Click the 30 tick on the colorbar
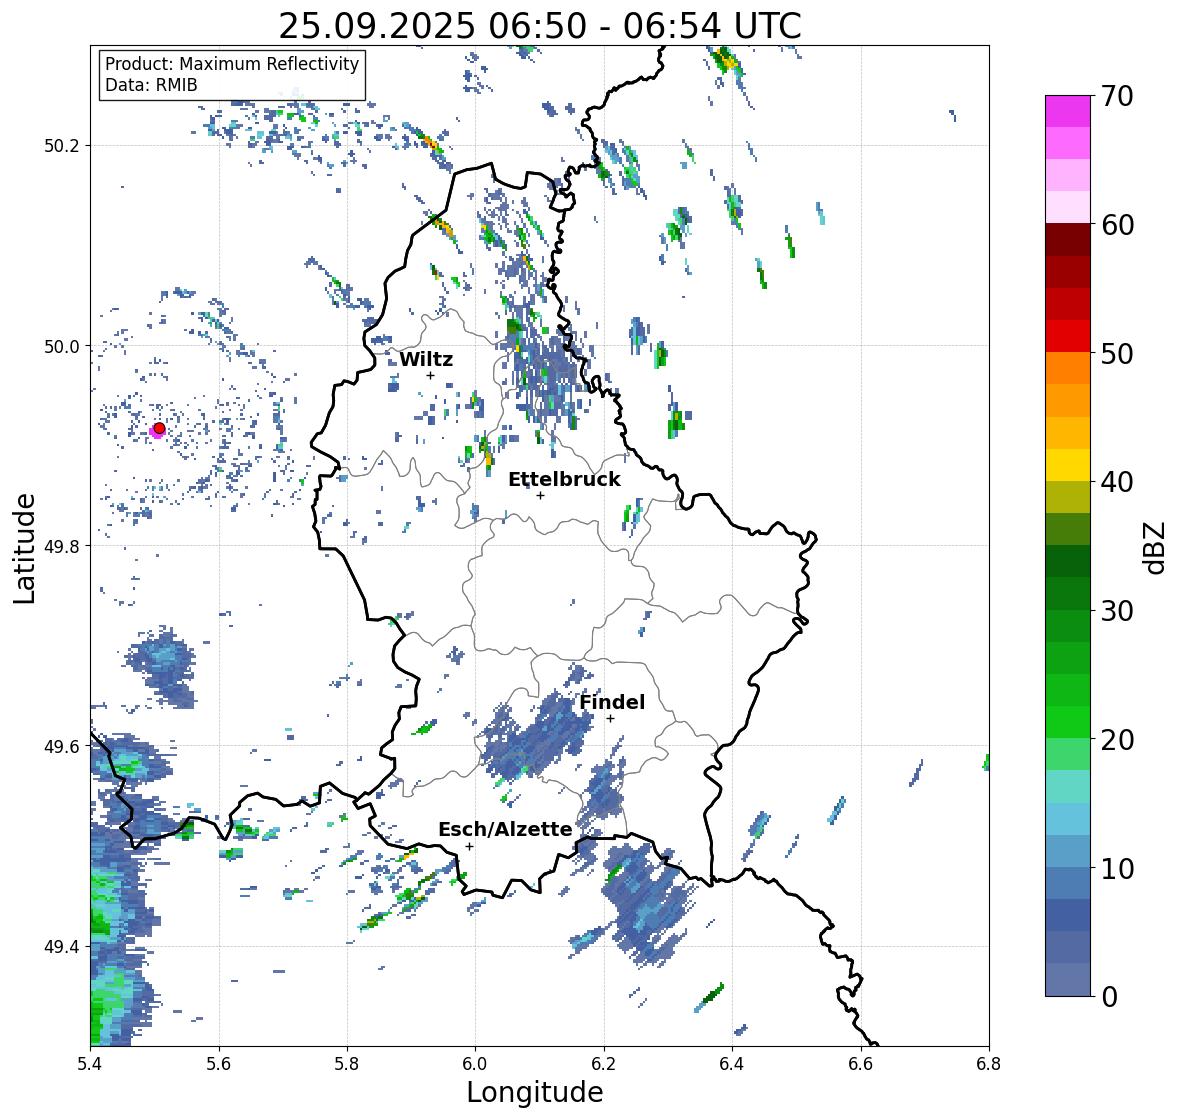The image size is (1179, 1117). pyautogui.click(x=1117, y=610)
